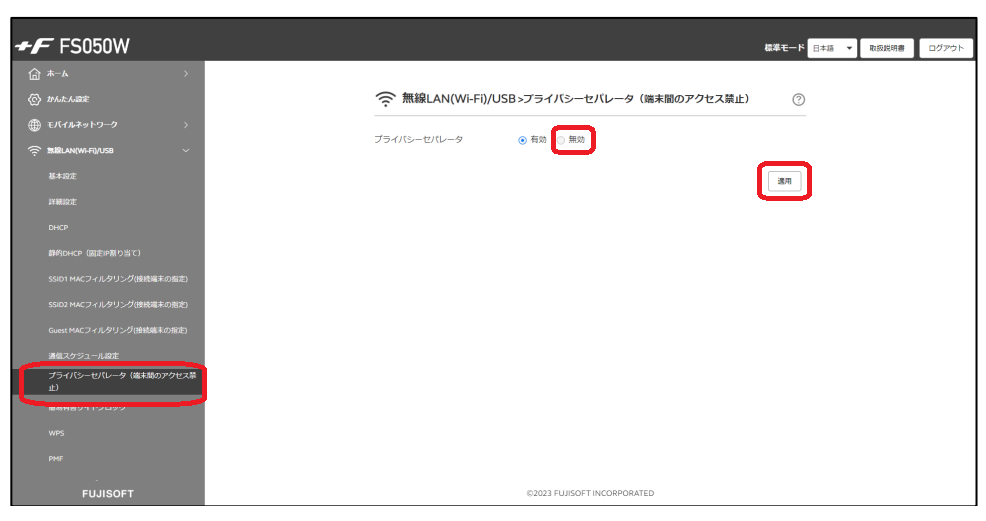
Task: Select the 無効 radio button
Action: point(561,140)
